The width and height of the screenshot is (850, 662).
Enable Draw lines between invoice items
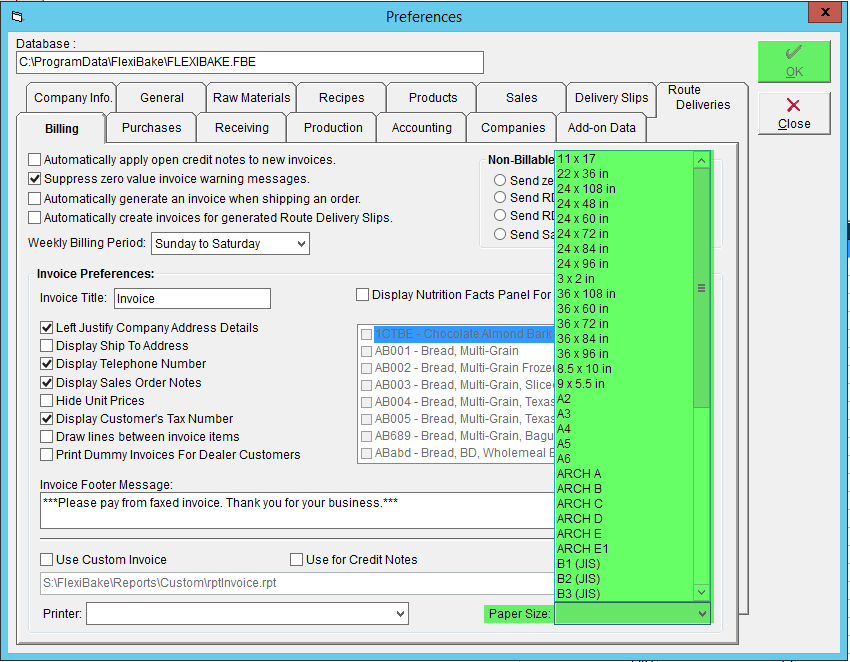[x=47, y=436]
